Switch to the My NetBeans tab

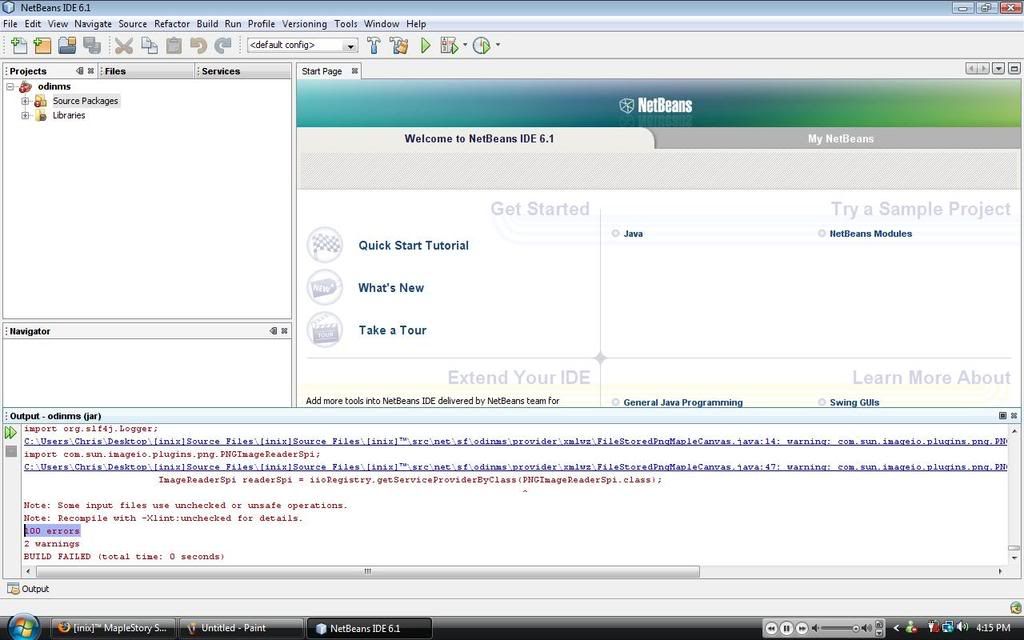[x=839, y=138]
